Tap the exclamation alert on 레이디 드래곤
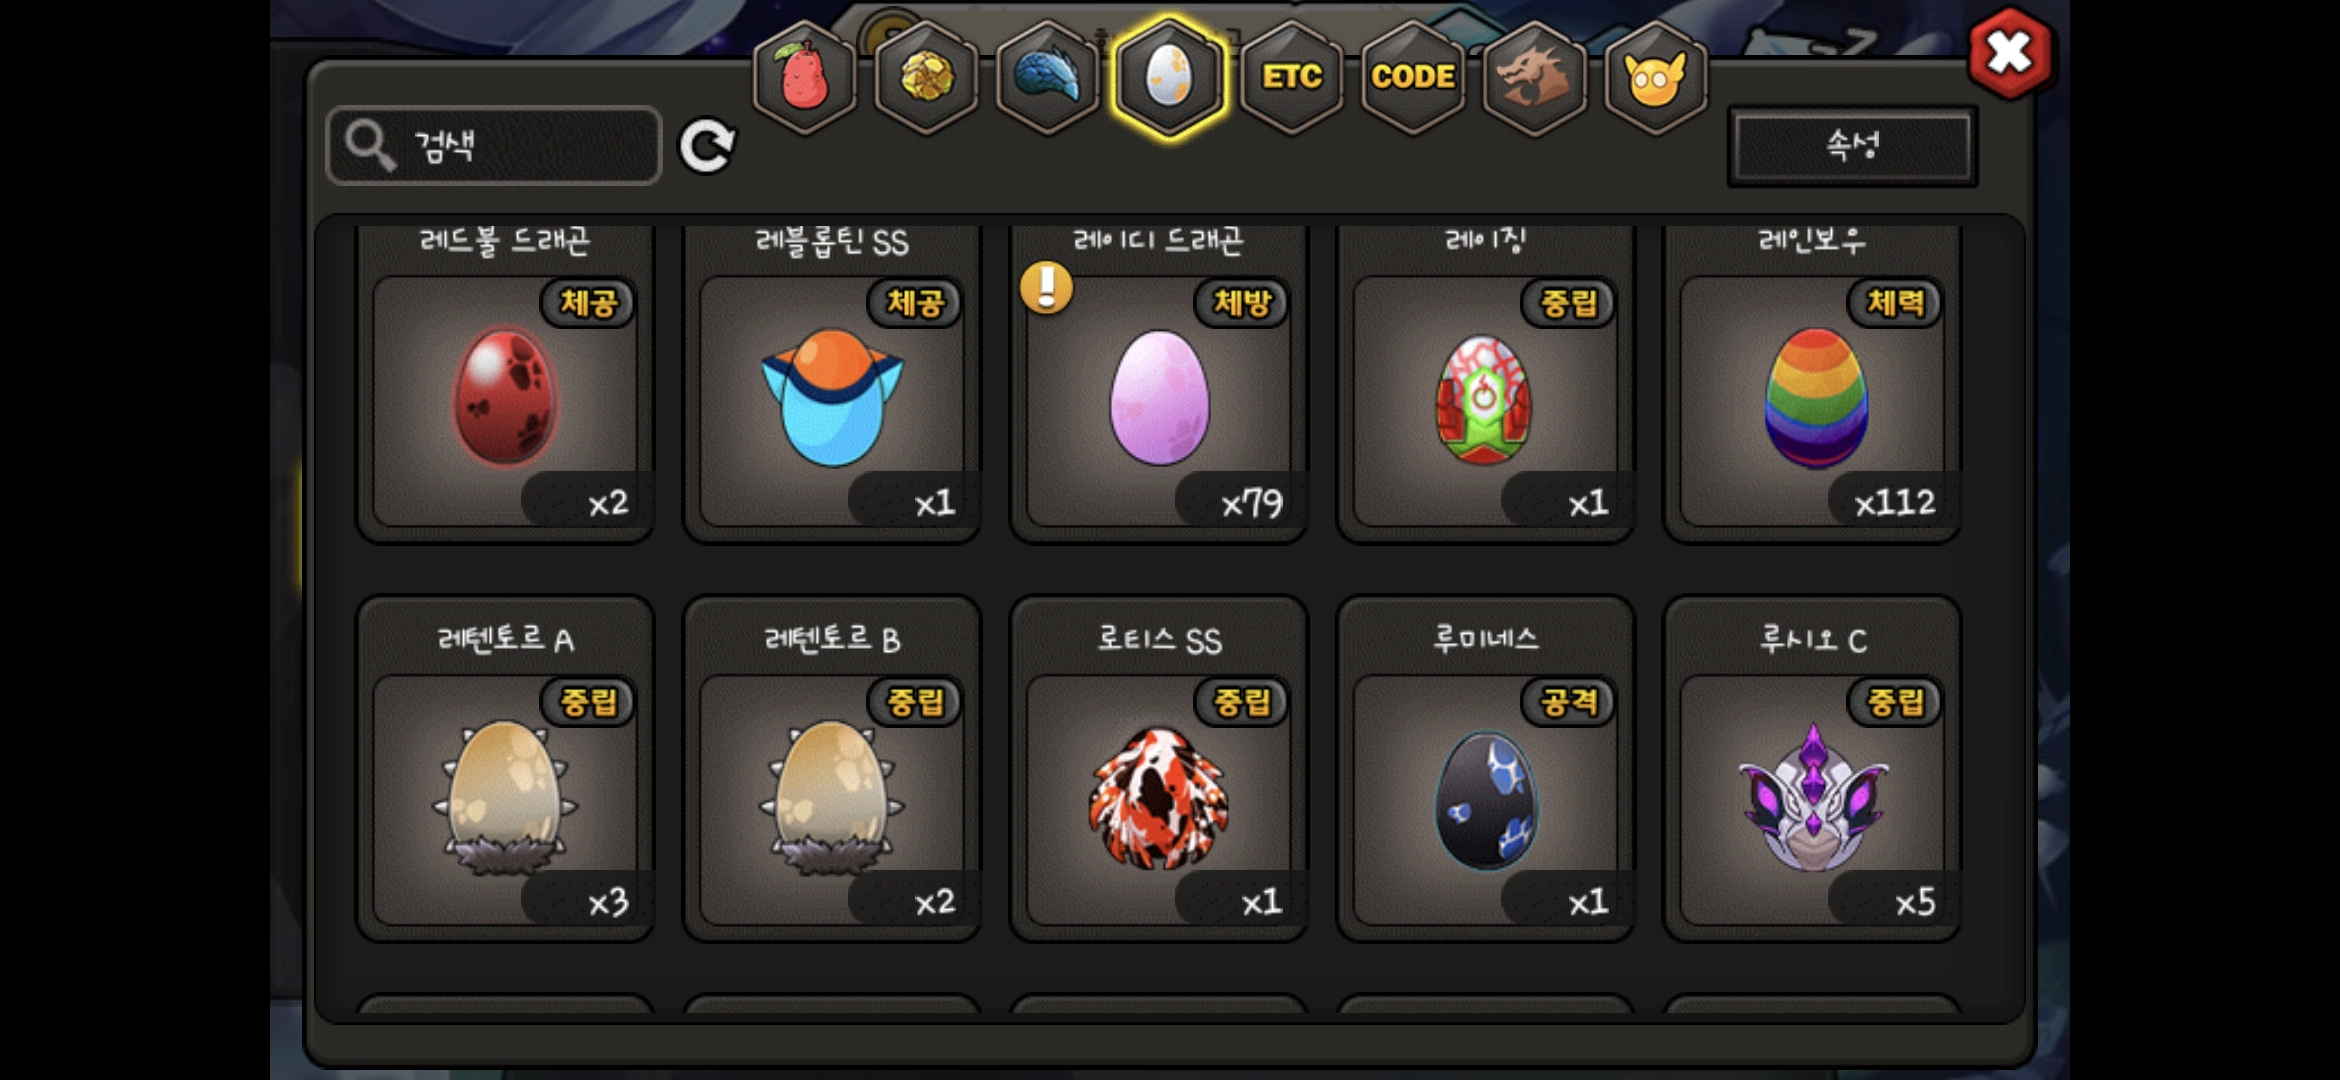Viewport: 2340px width, 1080px height. click(1046, 288)
